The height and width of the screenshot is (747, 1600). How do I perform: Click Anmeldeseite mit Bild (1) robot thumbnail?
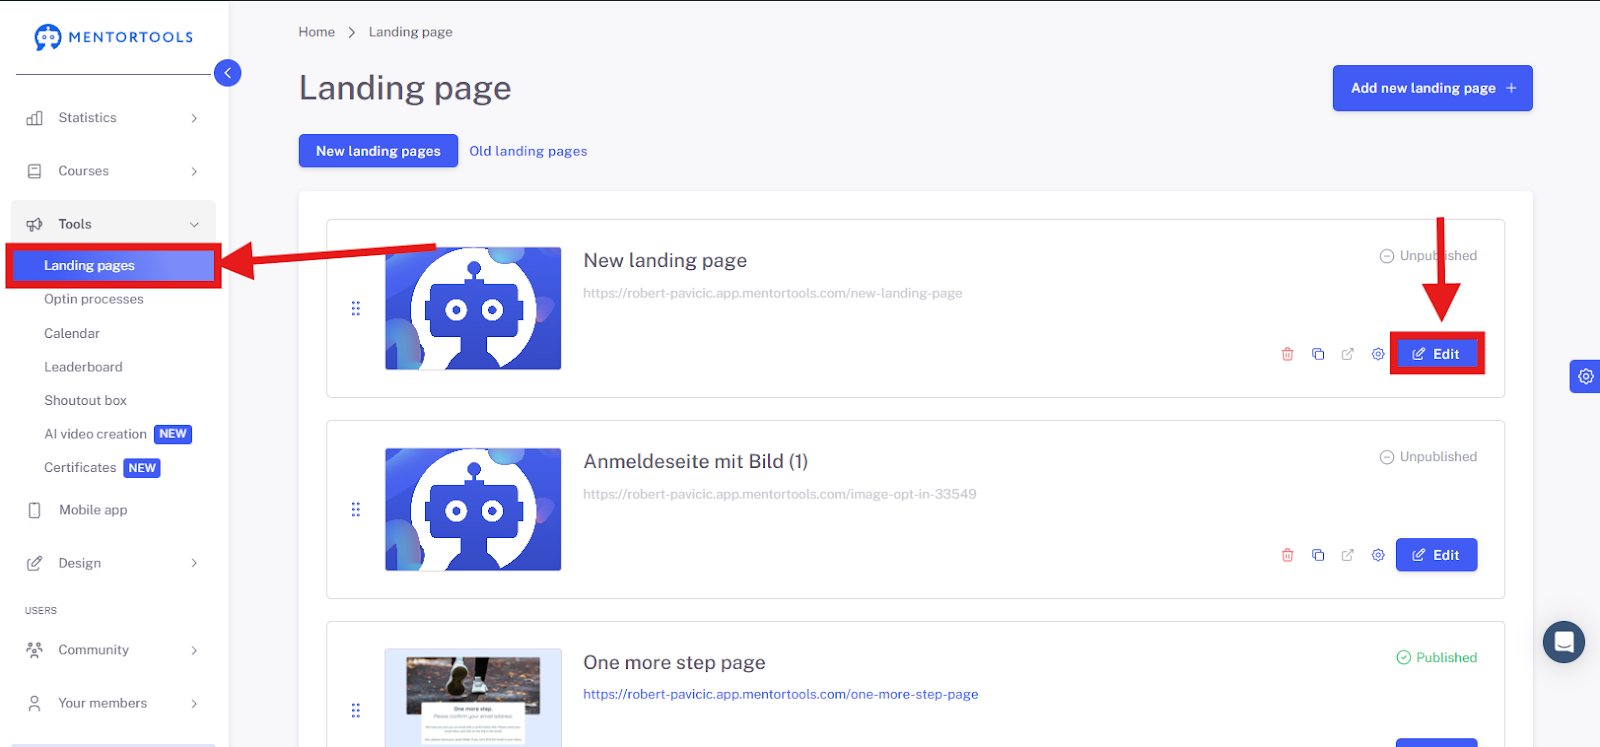click(x=473, y=510)
